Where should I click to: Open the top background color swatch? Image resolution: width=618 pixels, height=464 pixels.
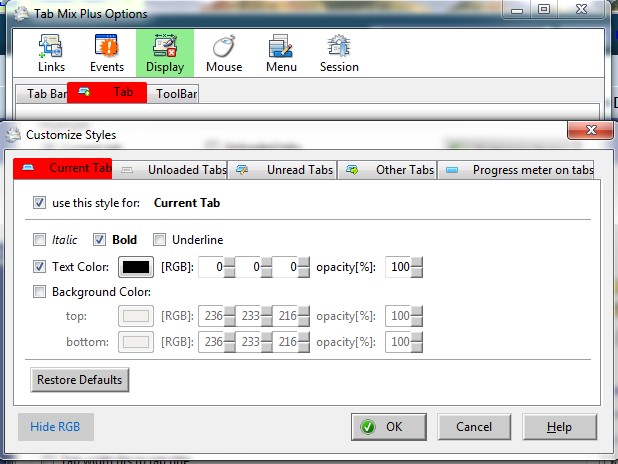pos(136,316)
